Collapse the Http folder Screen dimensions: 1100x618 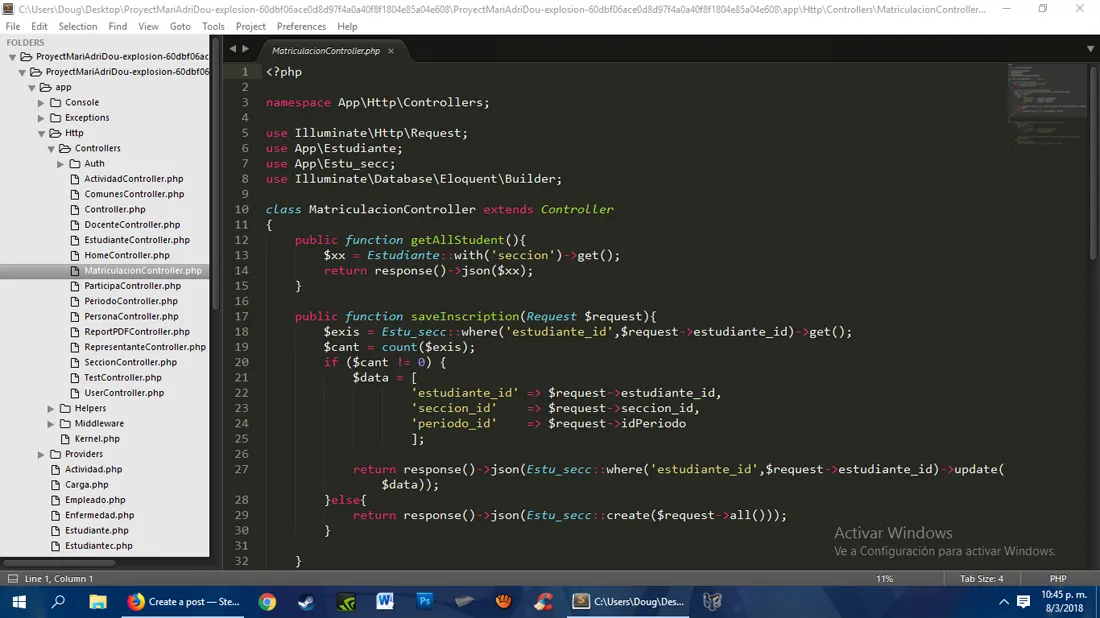pos(41,133)
